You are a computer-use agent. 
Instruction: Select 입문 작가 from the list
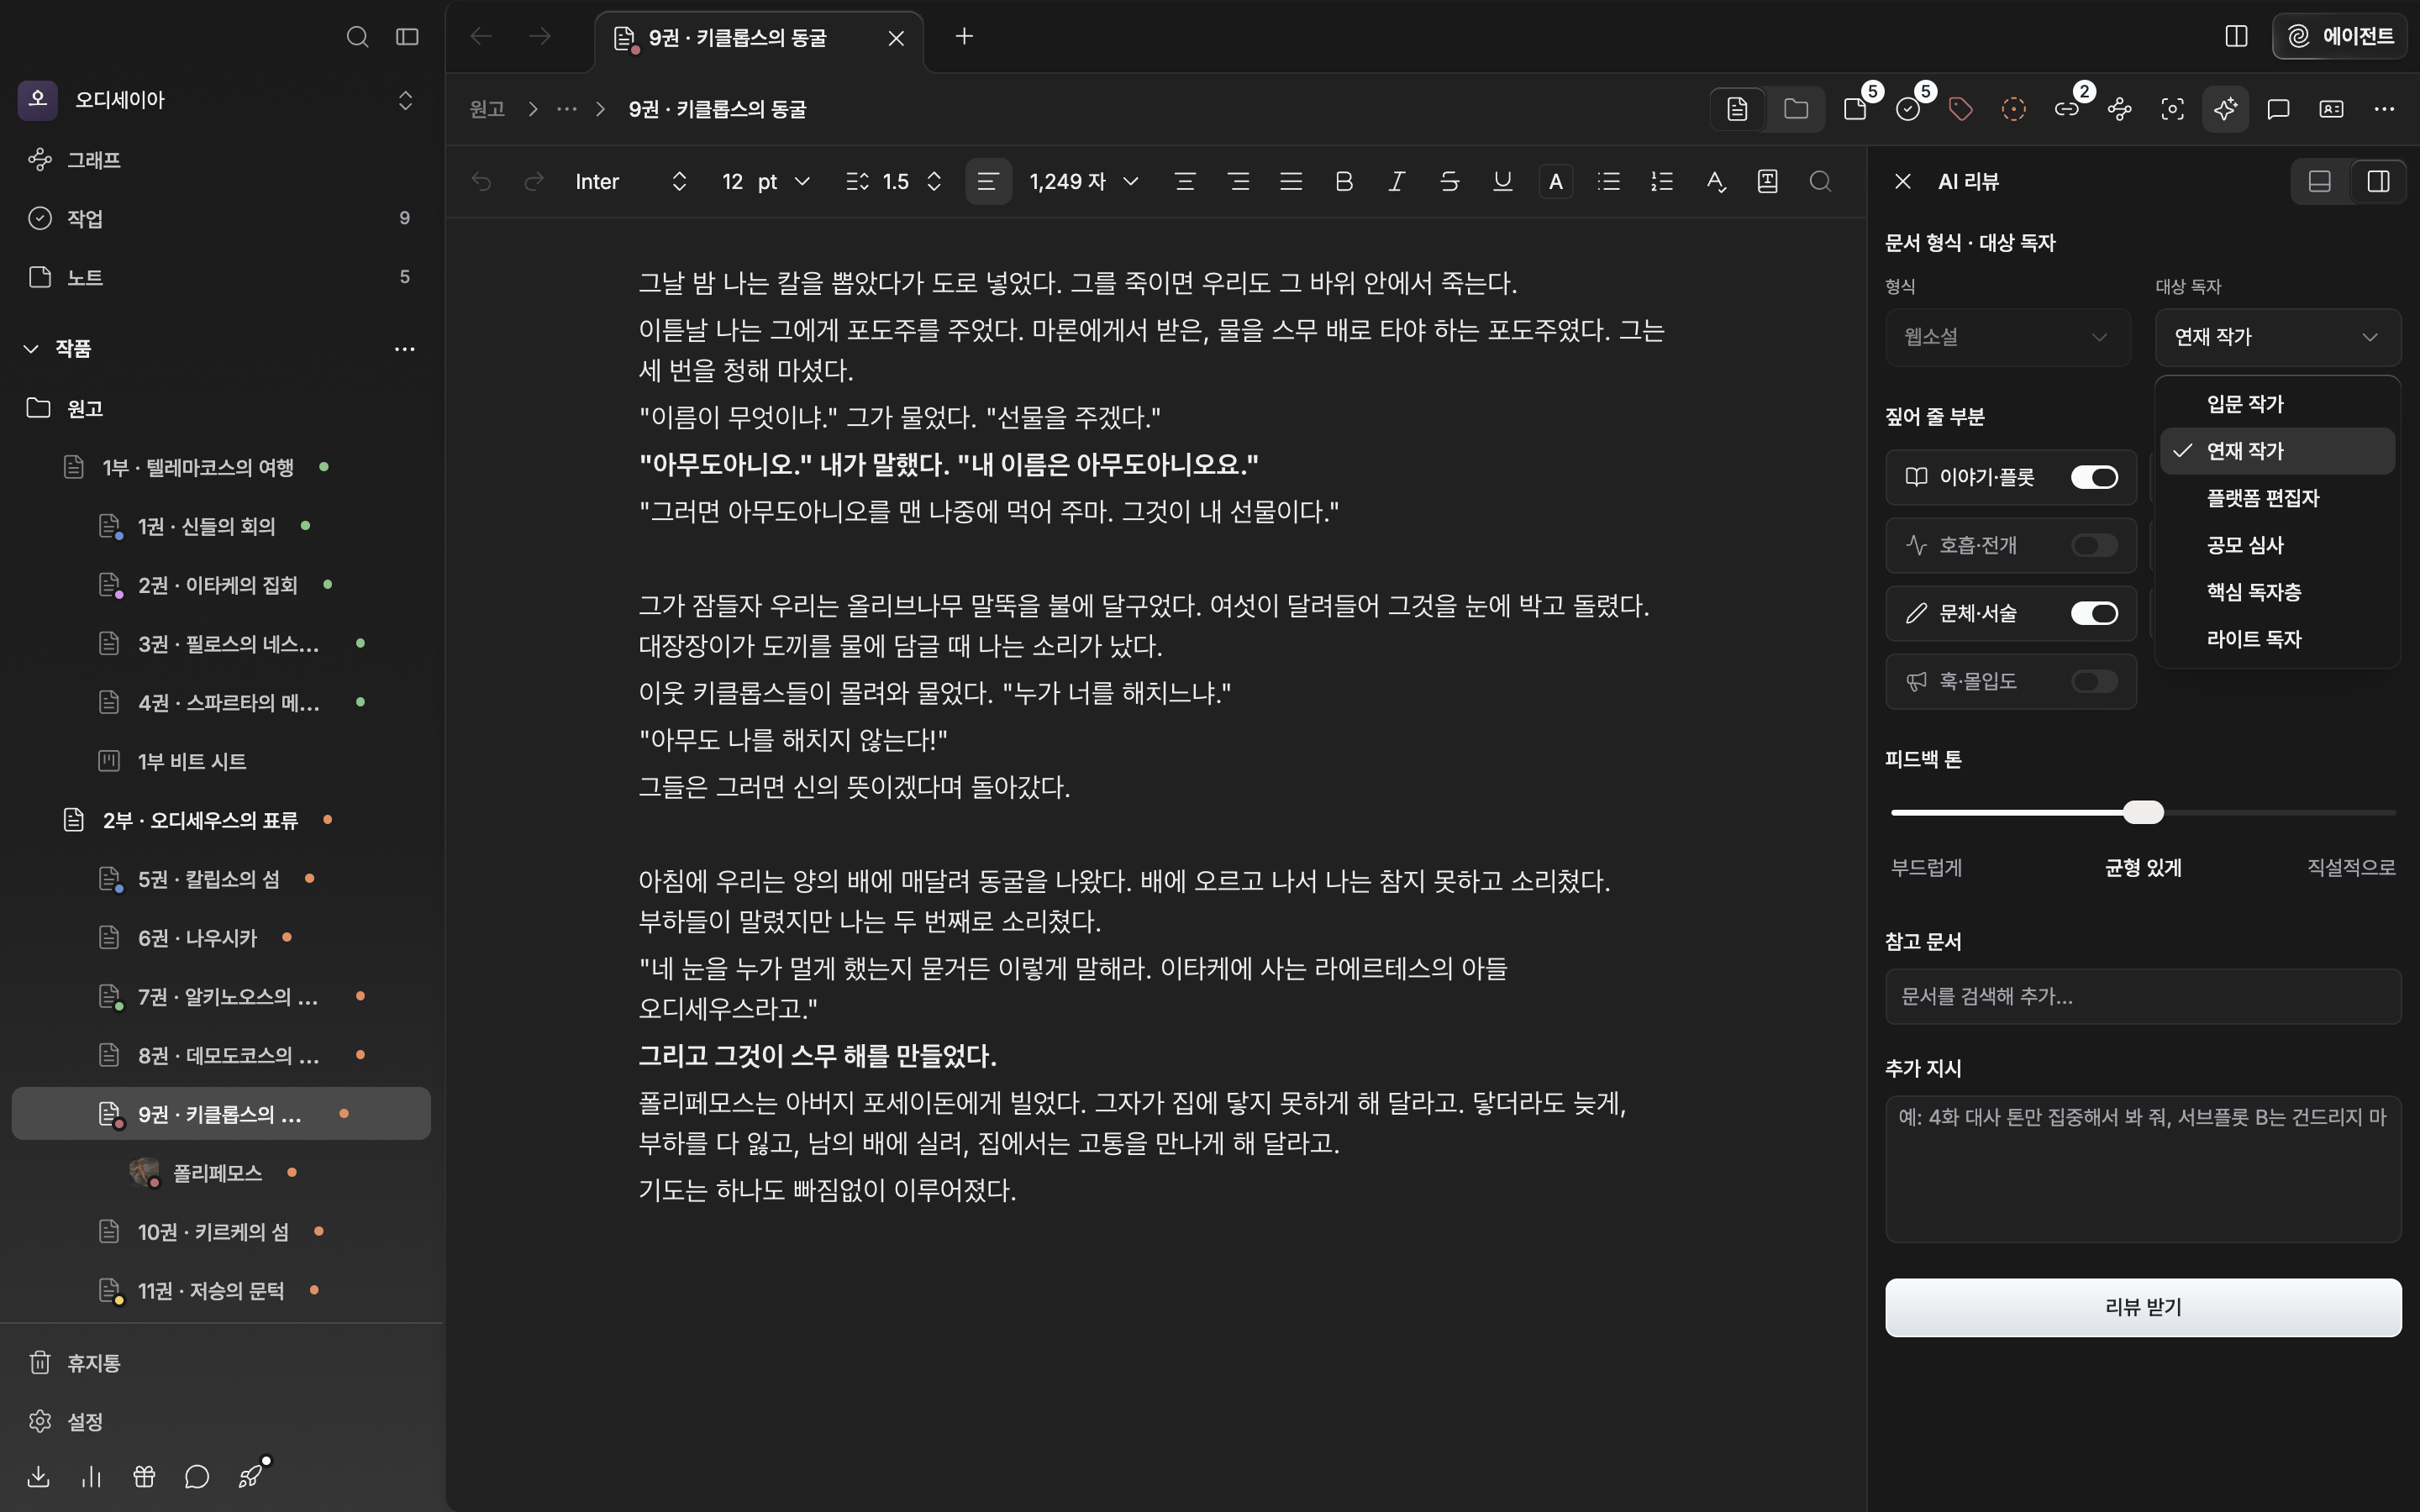2278,404
